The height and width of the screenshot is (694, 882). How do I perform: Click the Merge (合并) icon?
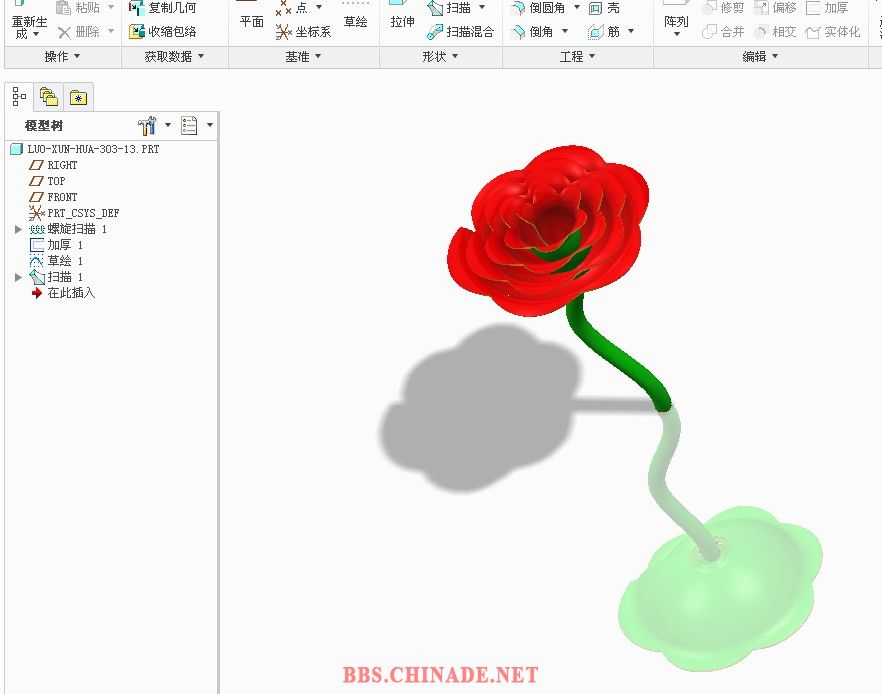click(709, 31)
